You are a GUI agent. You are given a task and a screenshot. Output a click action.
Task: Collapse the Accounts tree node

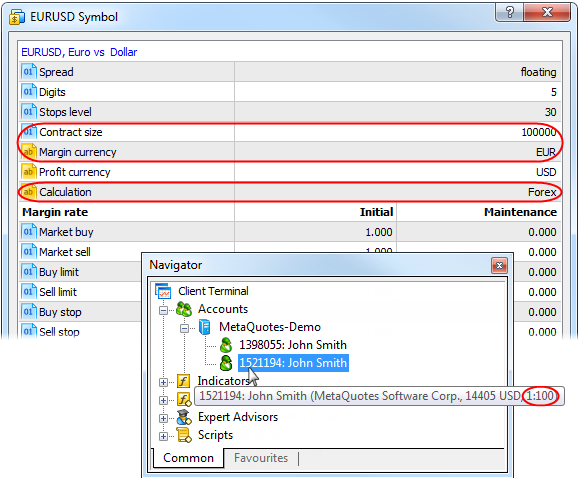[163, 310]
